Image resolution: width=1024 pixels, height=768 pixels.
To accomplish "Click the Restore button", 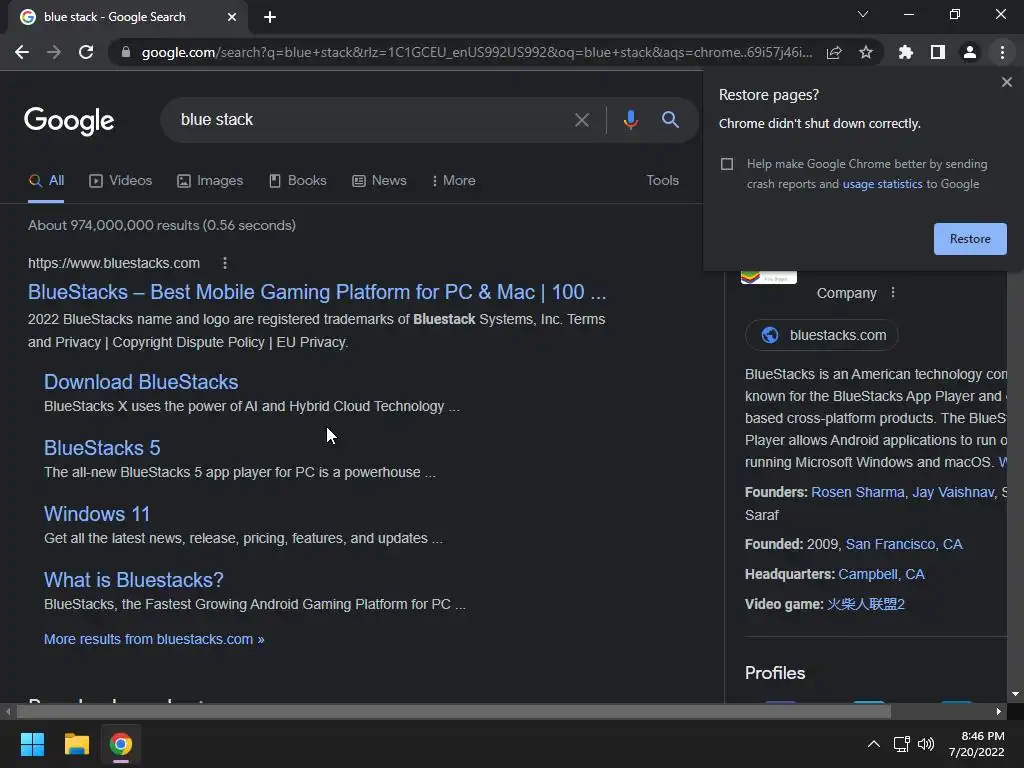I will [970, 239].
